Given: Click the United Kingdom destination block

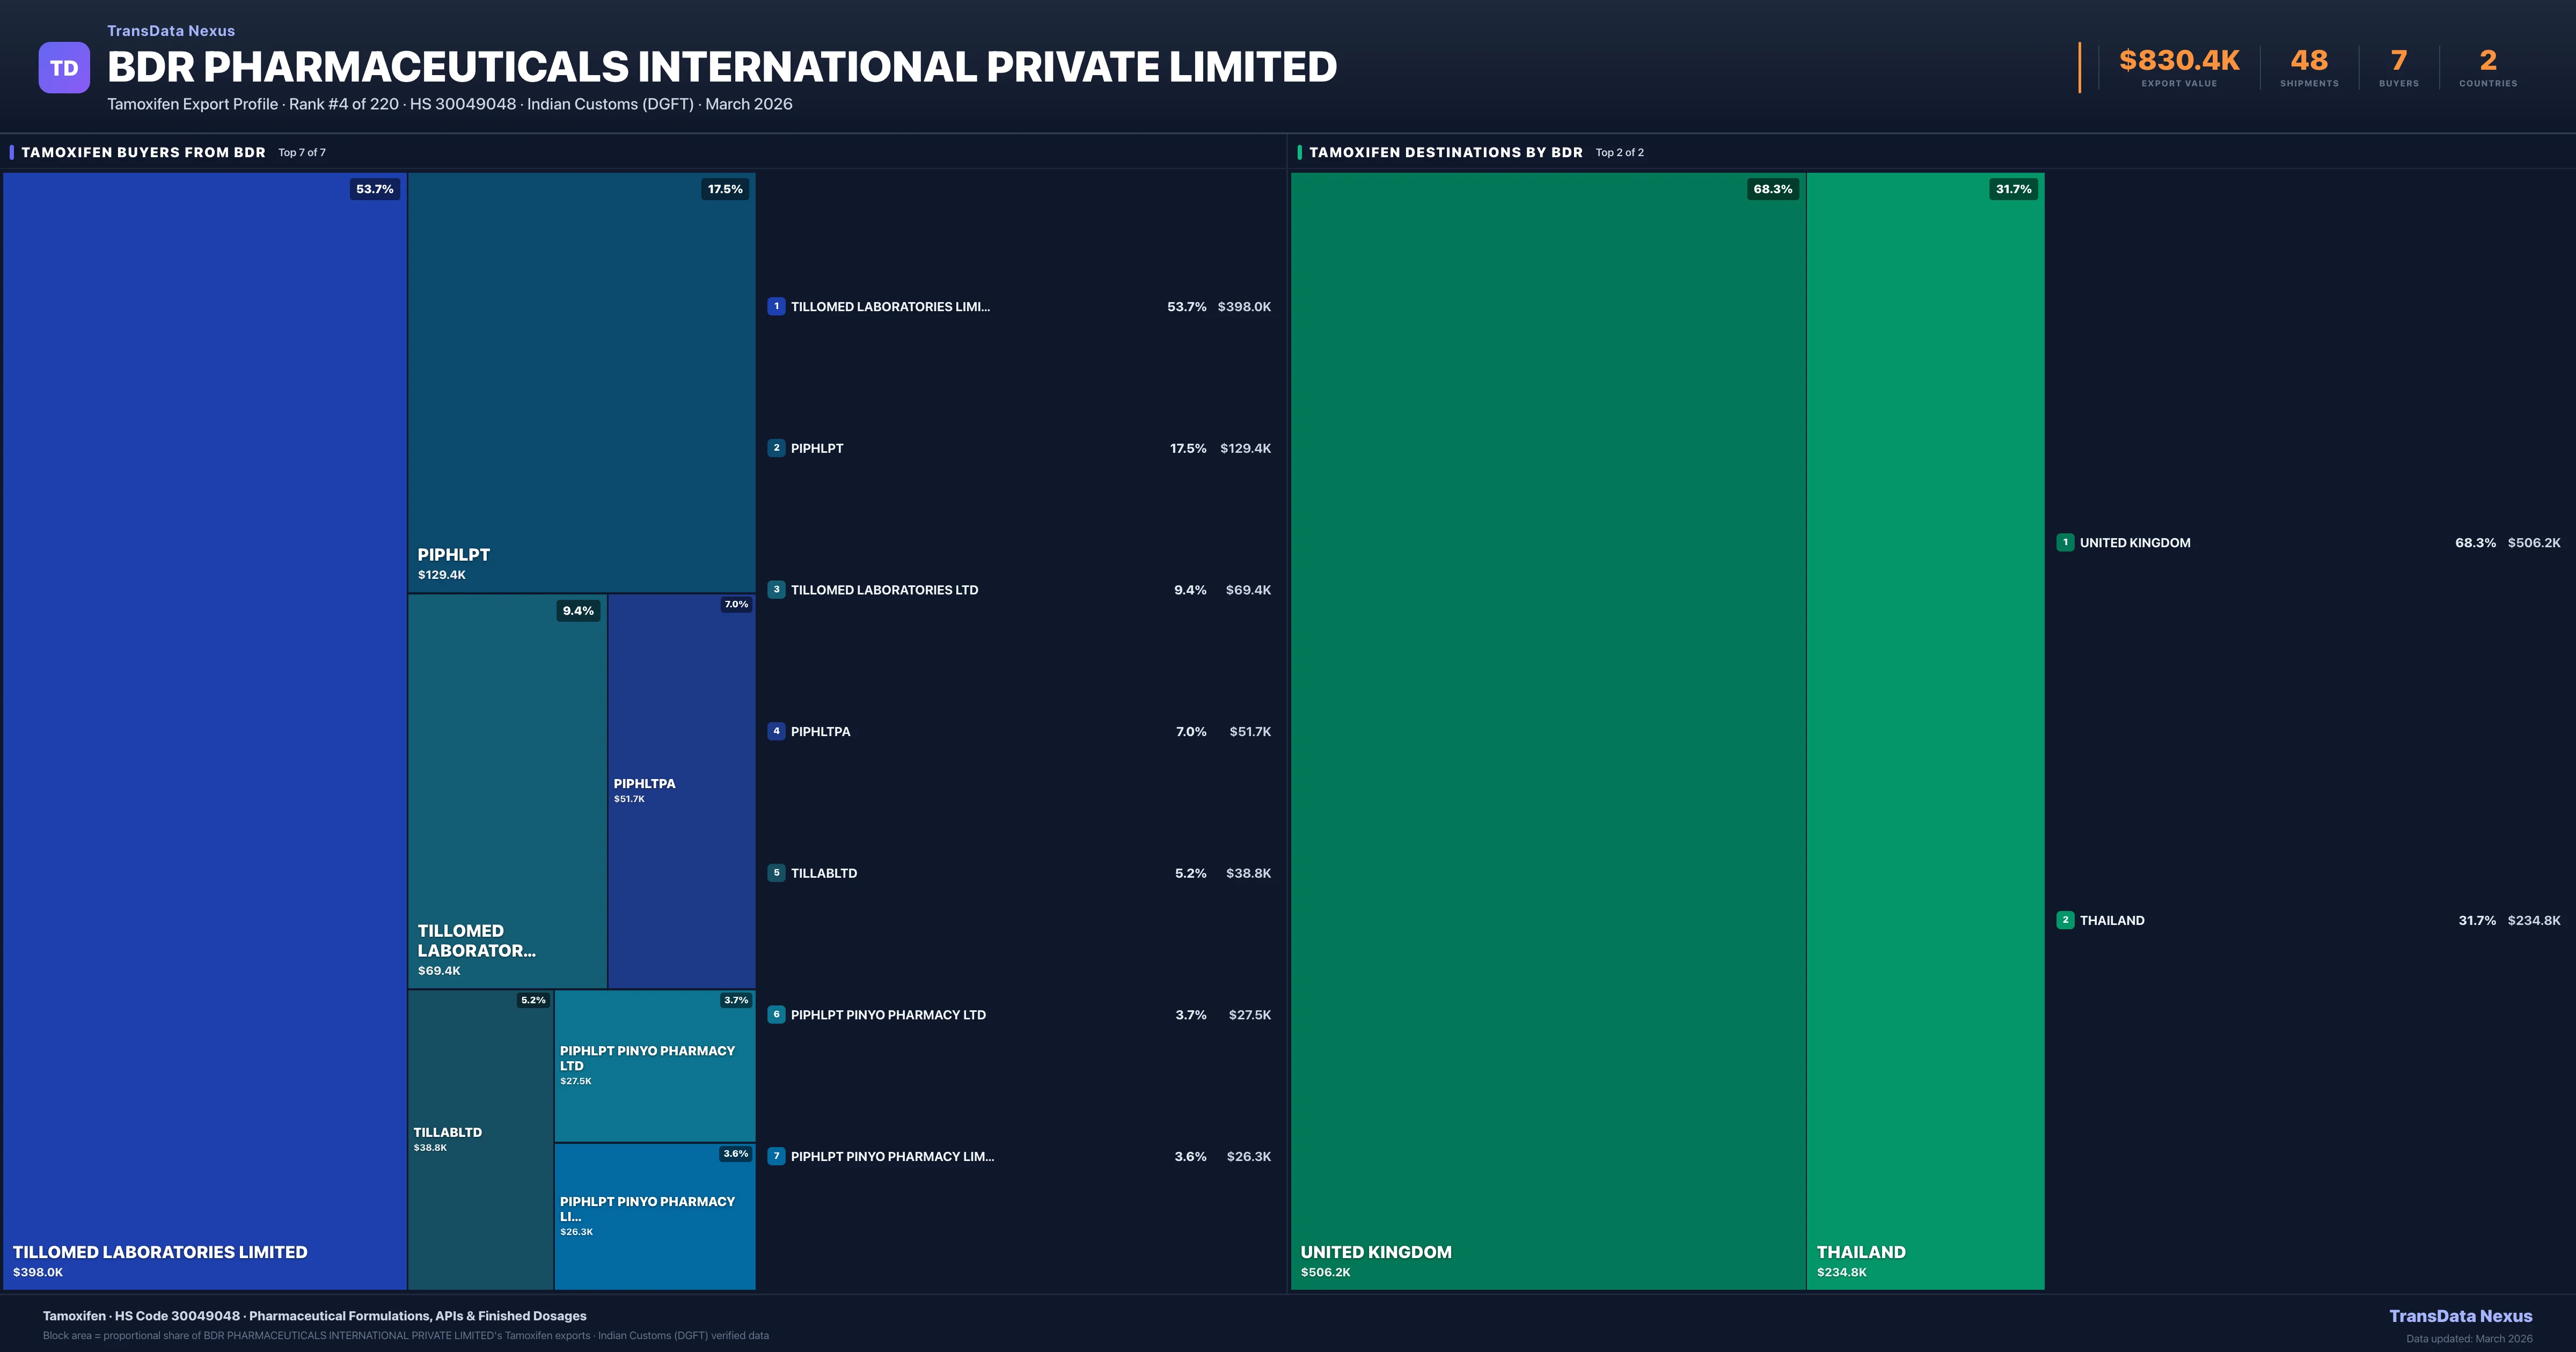Looking at the screenshot, I should click(1547, 730).
